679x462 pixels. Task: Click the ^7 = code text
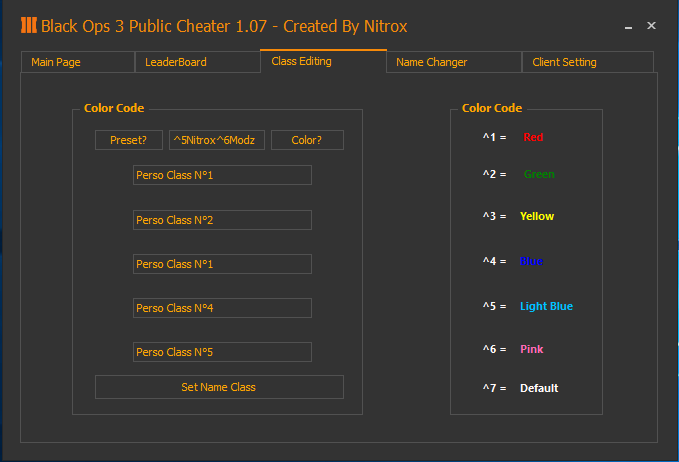click(494, 388)
